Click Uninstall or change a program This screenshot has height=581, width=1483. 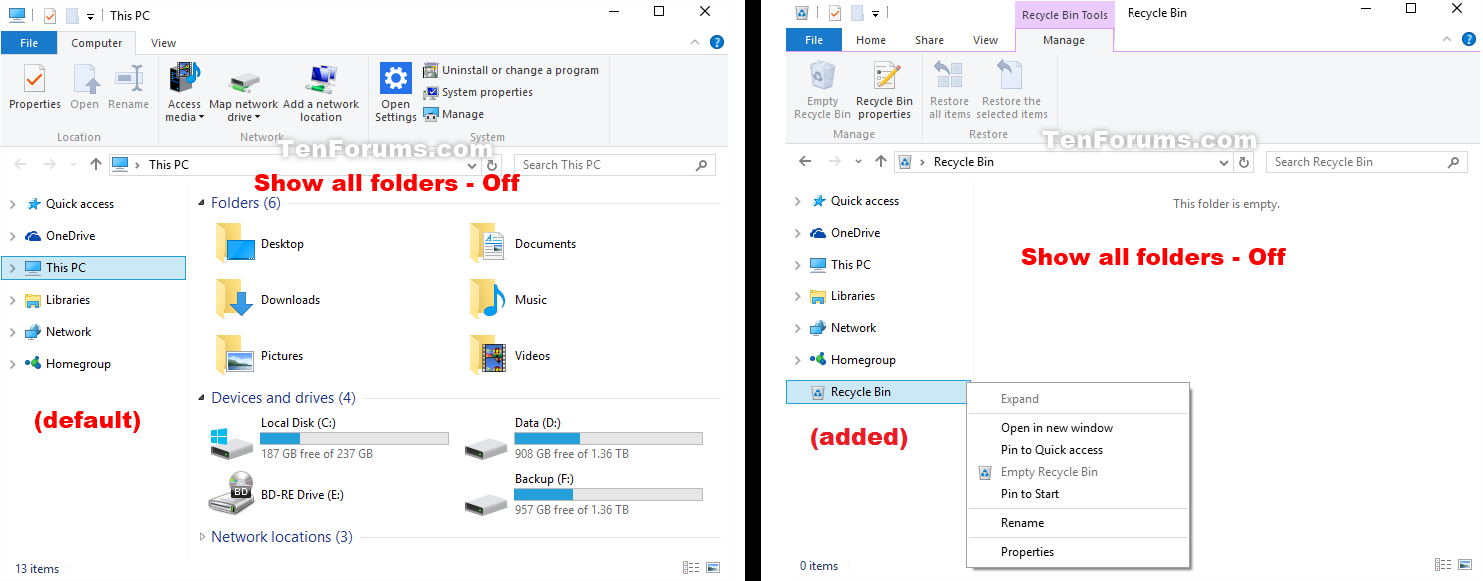(512, 70)
